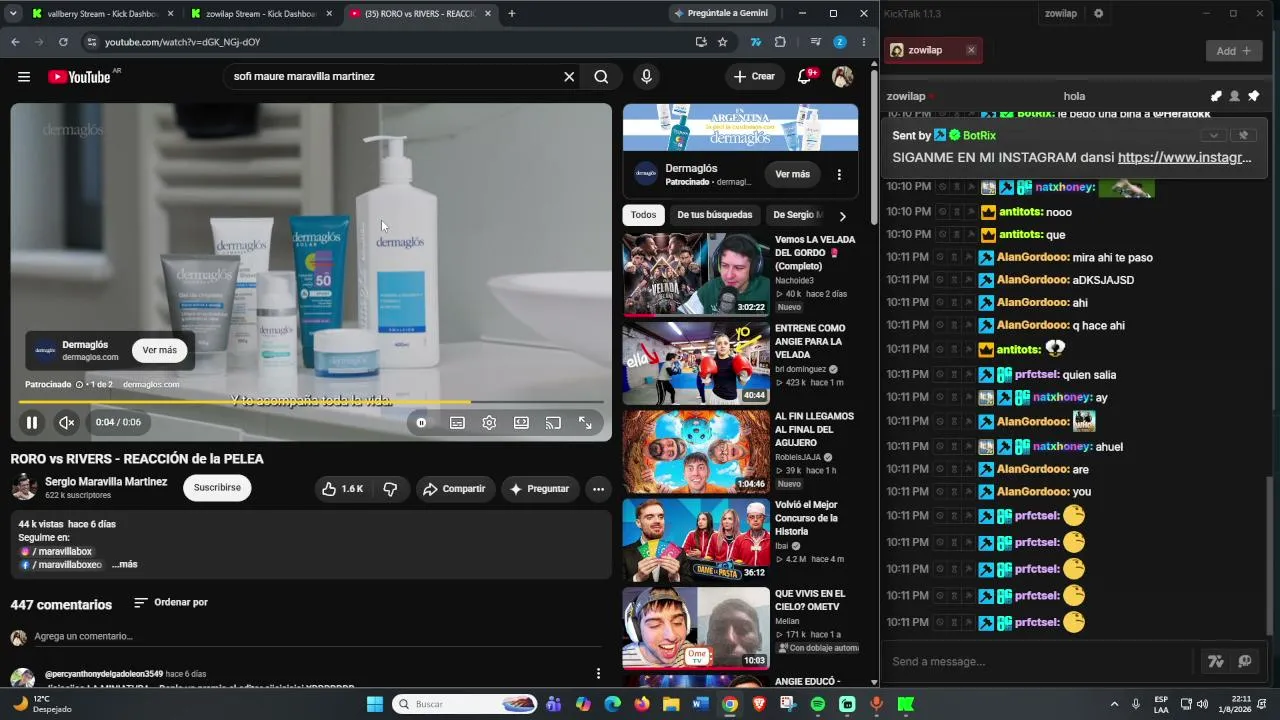1280x720 pixels.
Task: Close the zowilap chatroom tab in KickTalk
Action: [971, 50]
